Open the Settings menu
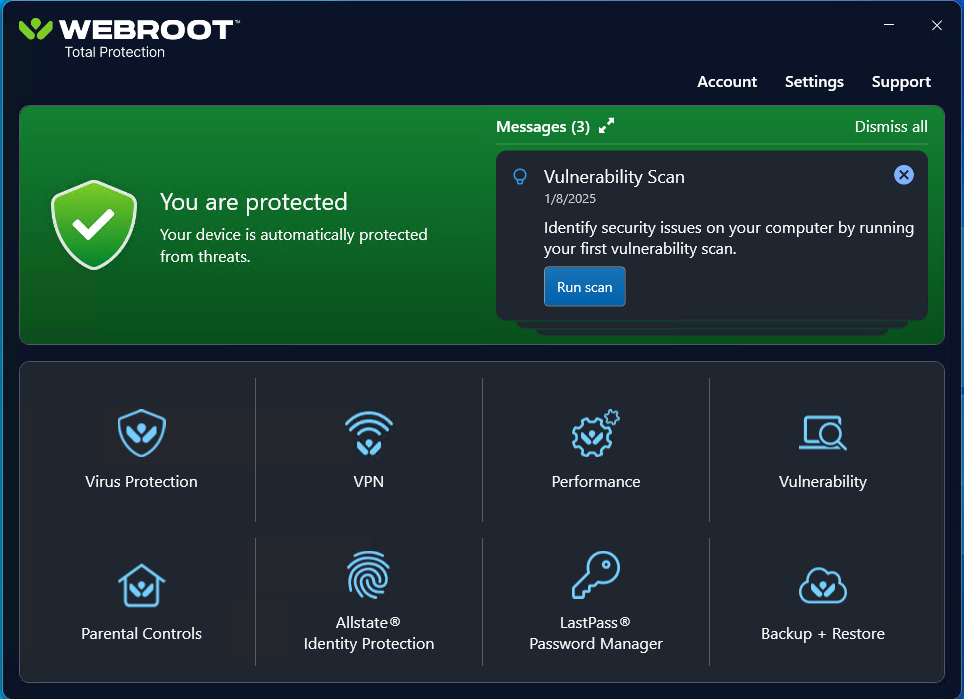964x699 pixels. [814, 82]
